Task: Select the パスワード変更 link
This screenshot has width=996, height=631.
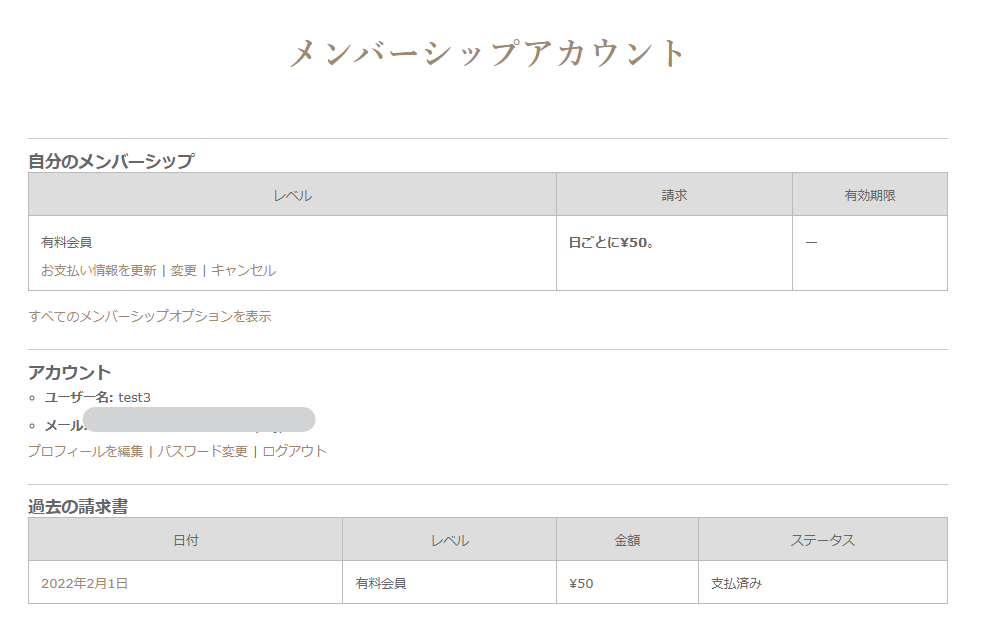Action: [202, 451]
